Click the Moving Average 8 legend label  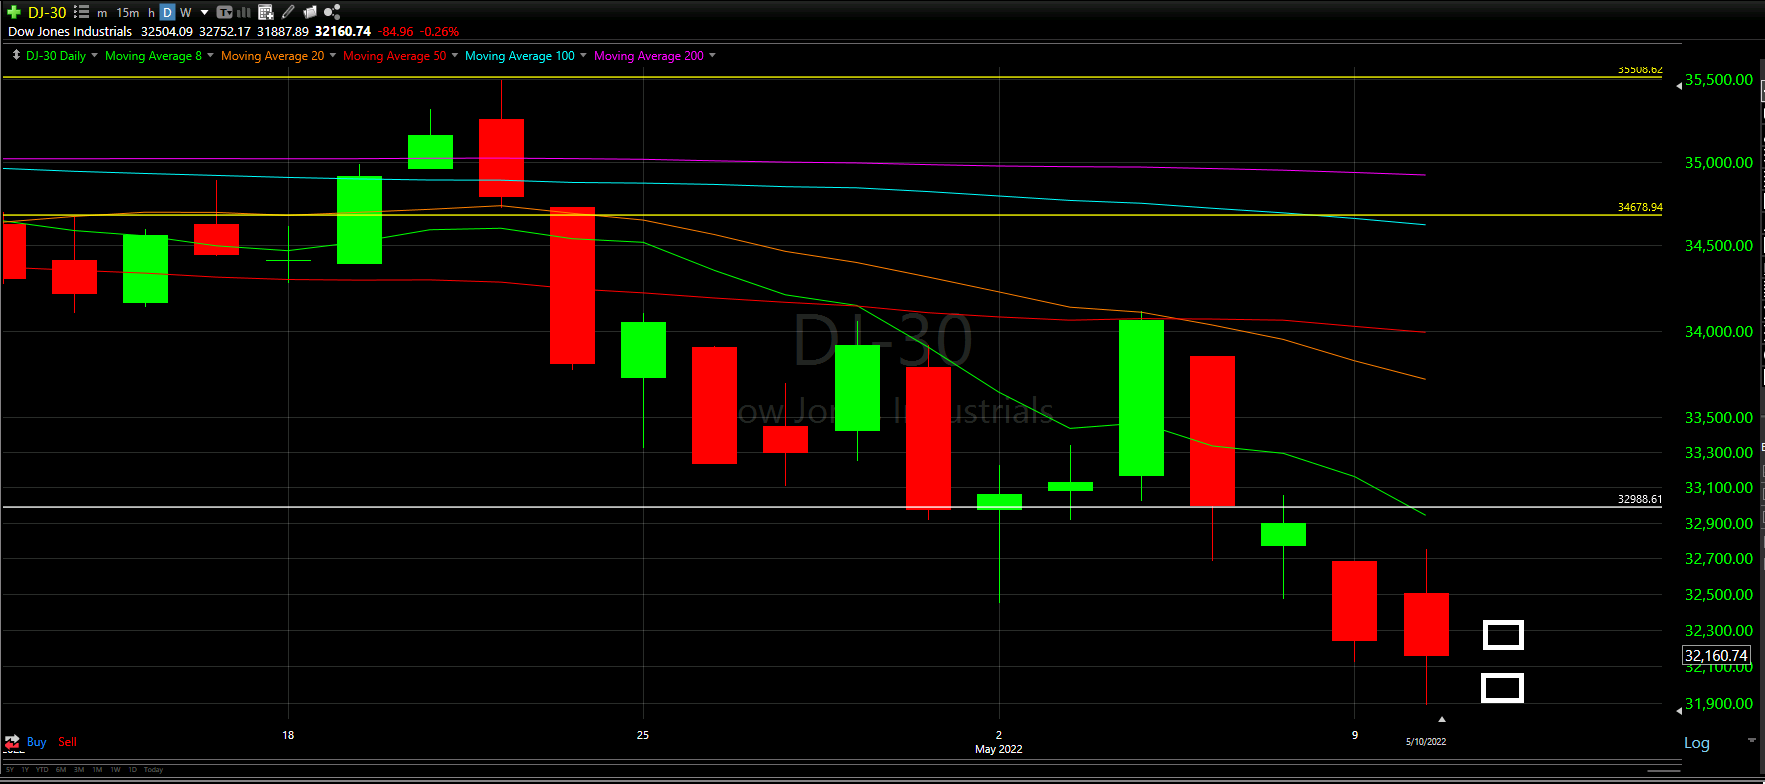point(153,56)
